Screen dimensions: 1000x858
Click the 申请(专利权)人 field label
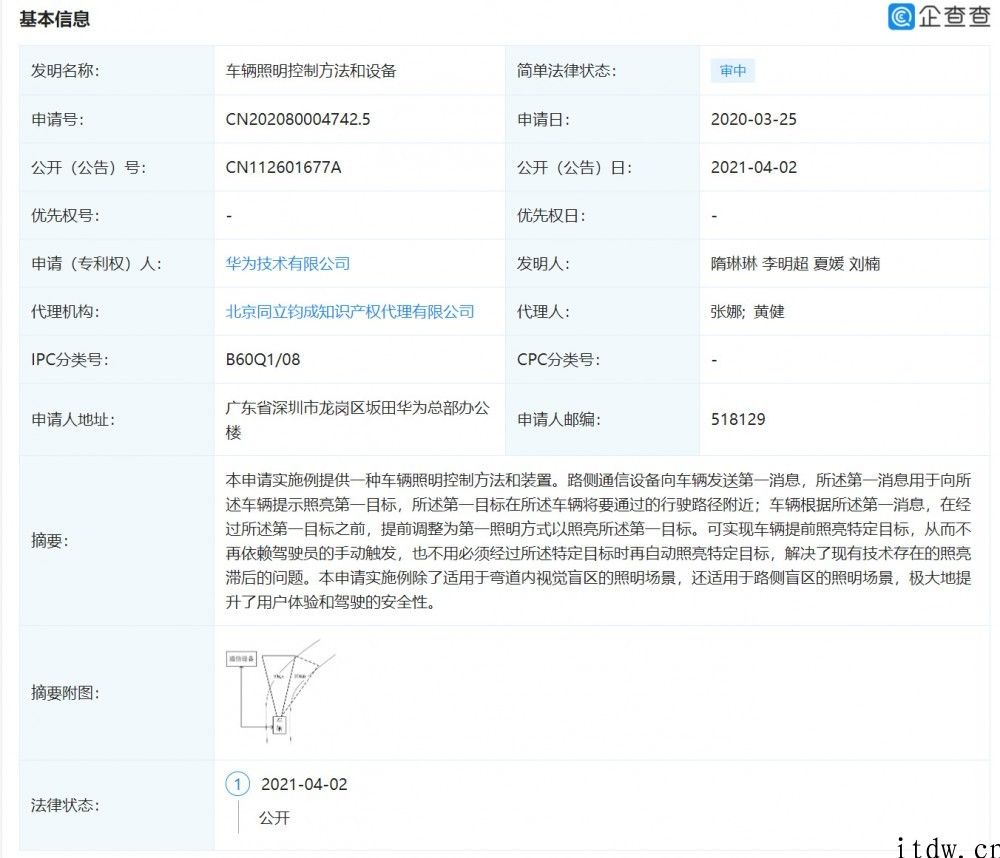[96, 263]
